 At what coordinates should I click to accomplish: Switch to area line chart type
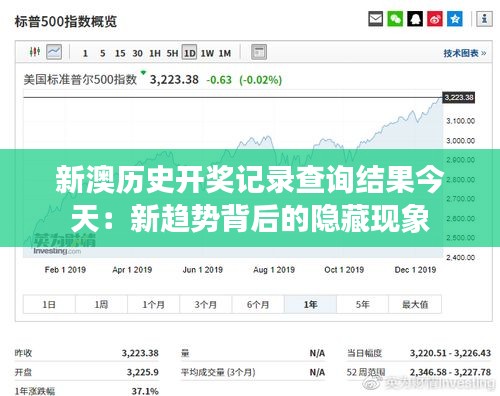coord(54,52)
